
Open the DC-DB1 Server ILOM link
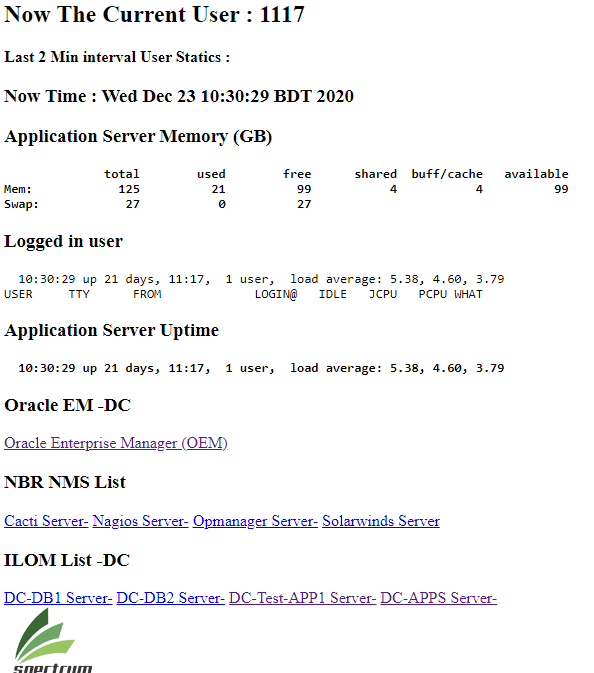[58, 597]
